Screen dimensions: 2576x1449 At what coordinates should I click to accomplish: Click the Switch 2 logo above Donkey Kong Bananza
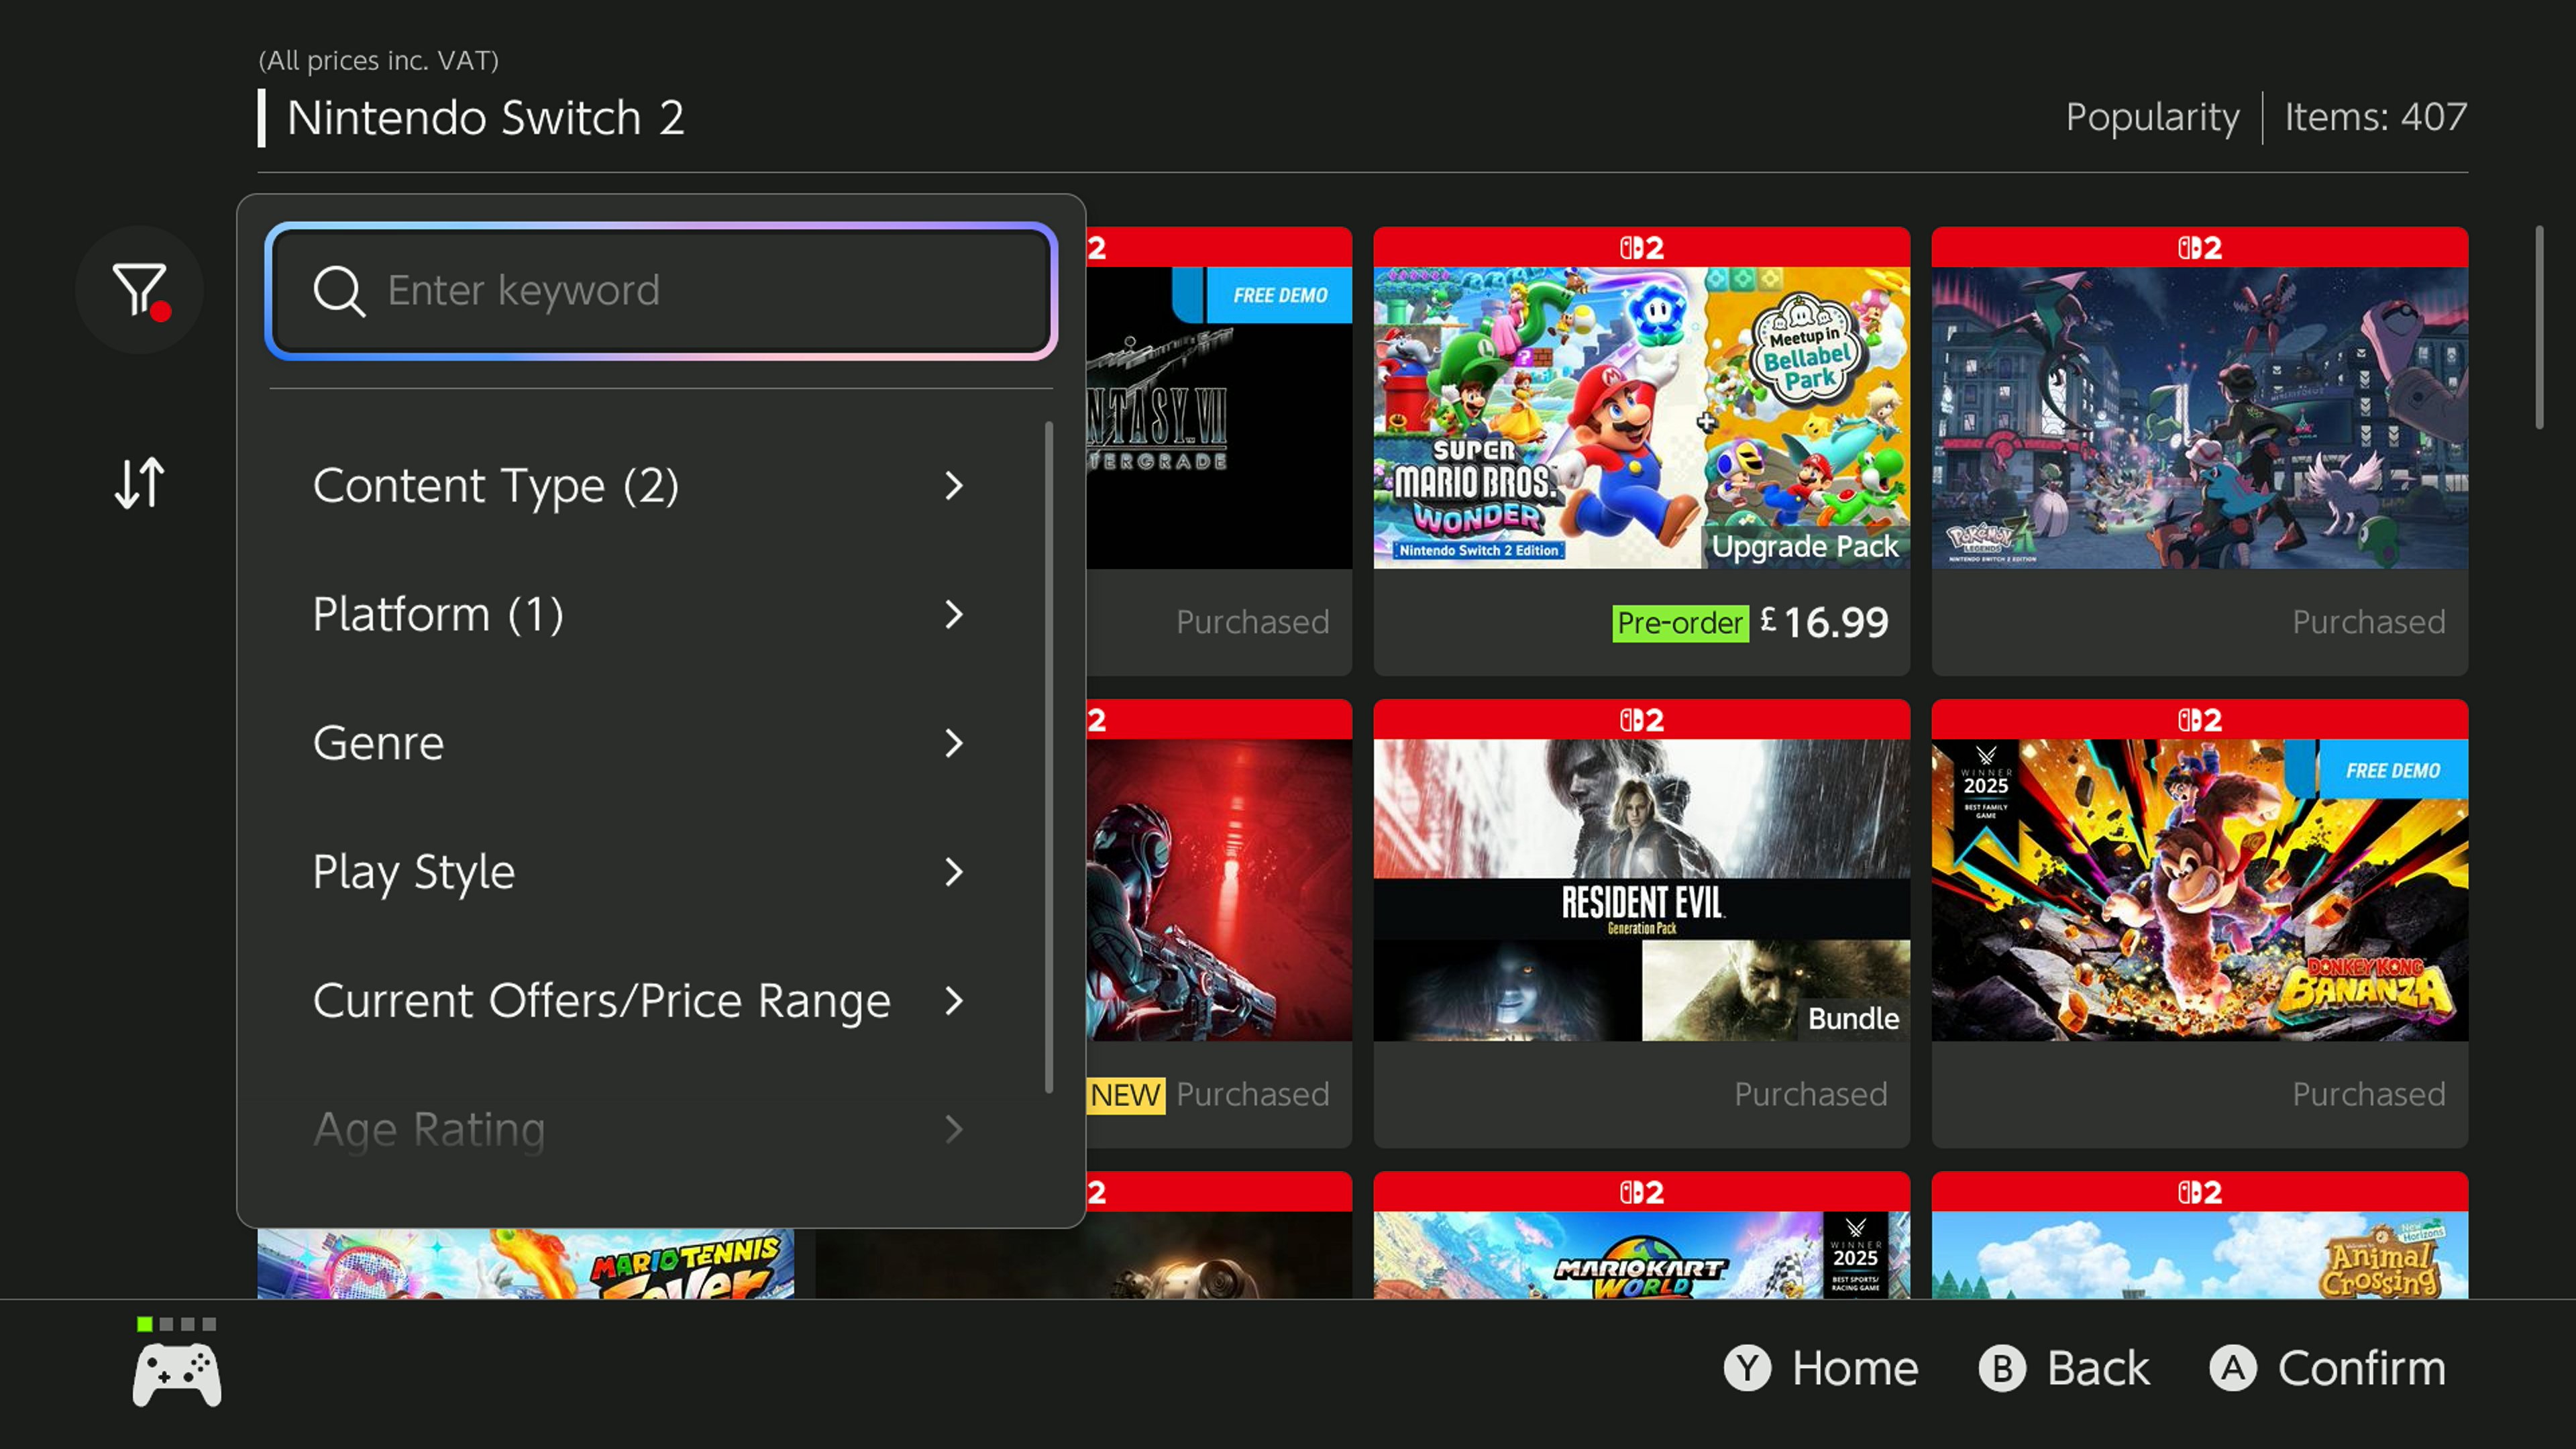tap(2199, 720)
